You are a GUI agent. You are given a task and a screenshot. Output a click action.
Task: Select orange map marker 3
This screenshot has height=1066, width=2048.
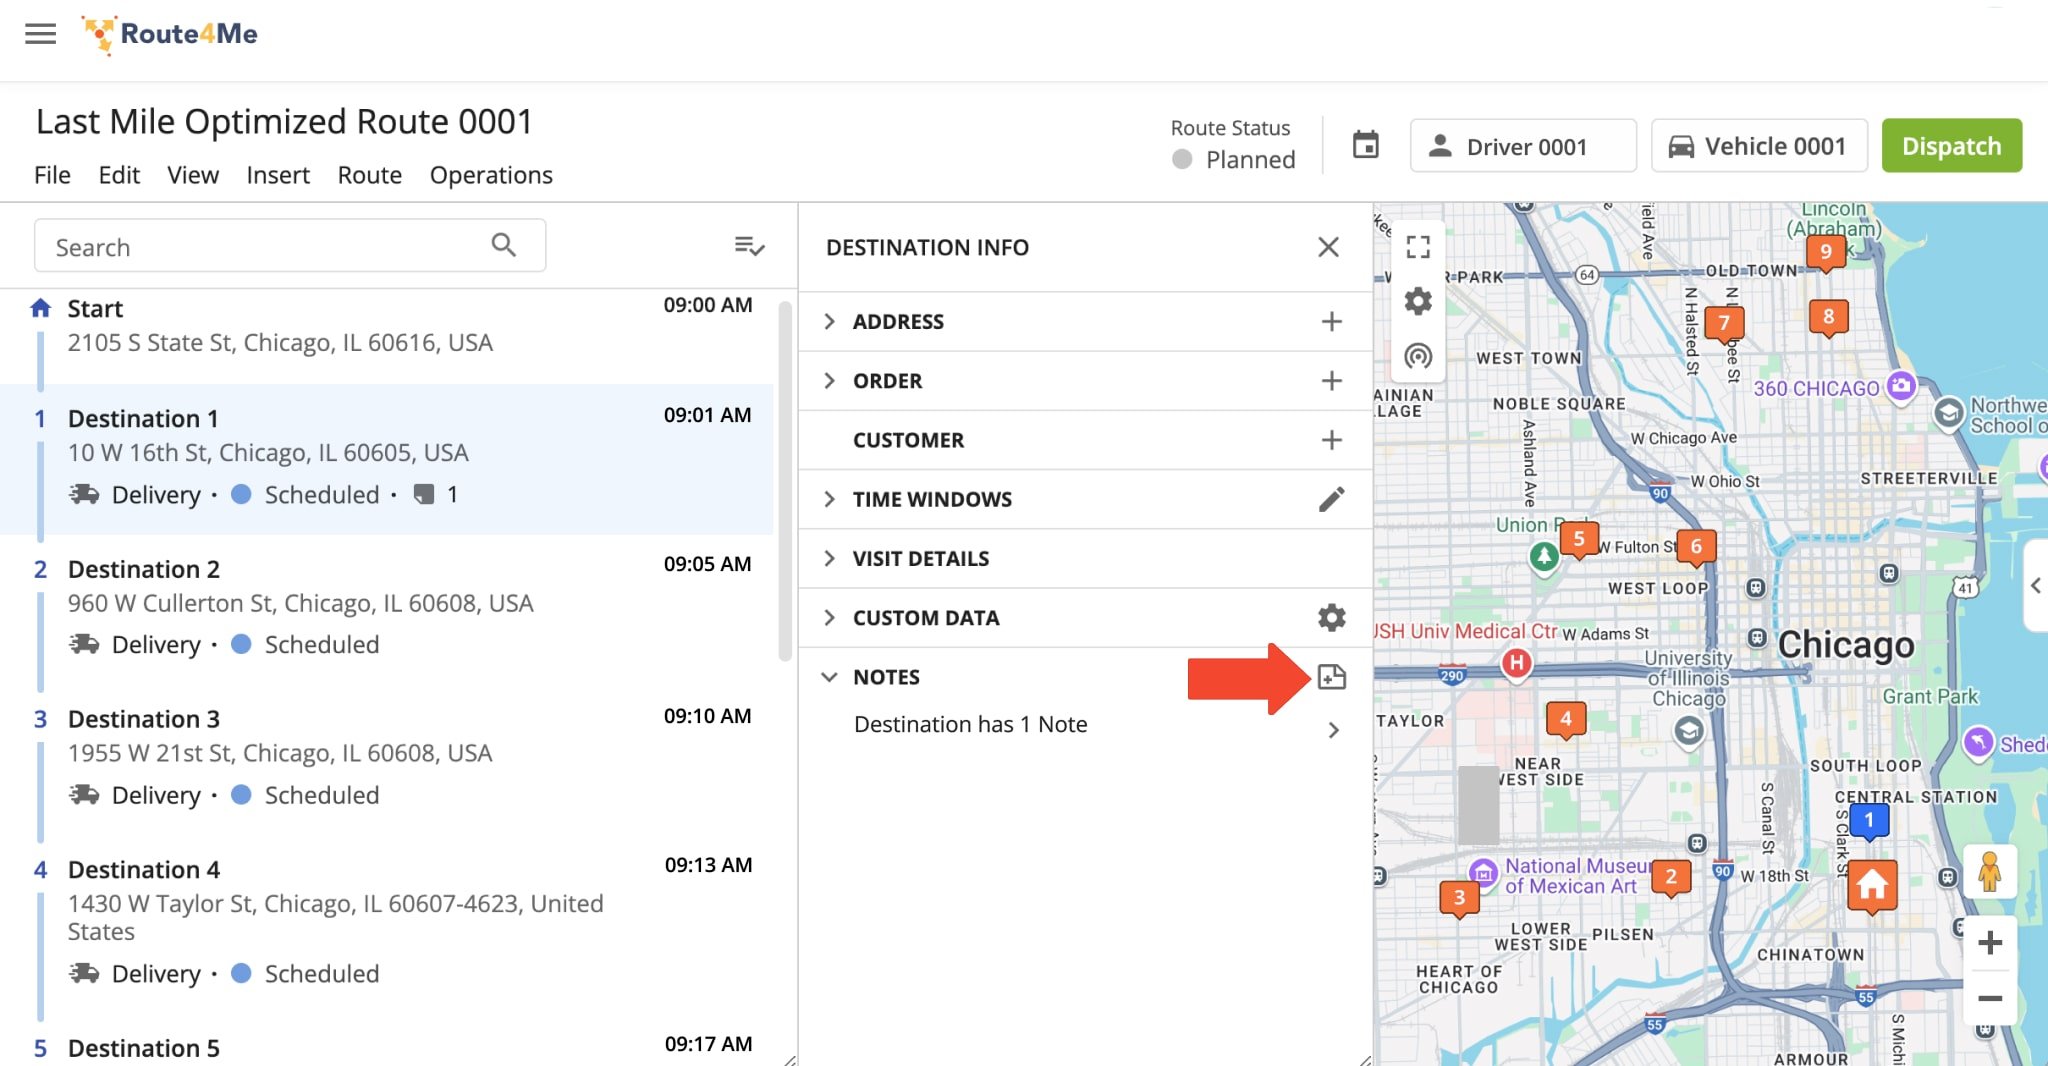[1459, 899]
